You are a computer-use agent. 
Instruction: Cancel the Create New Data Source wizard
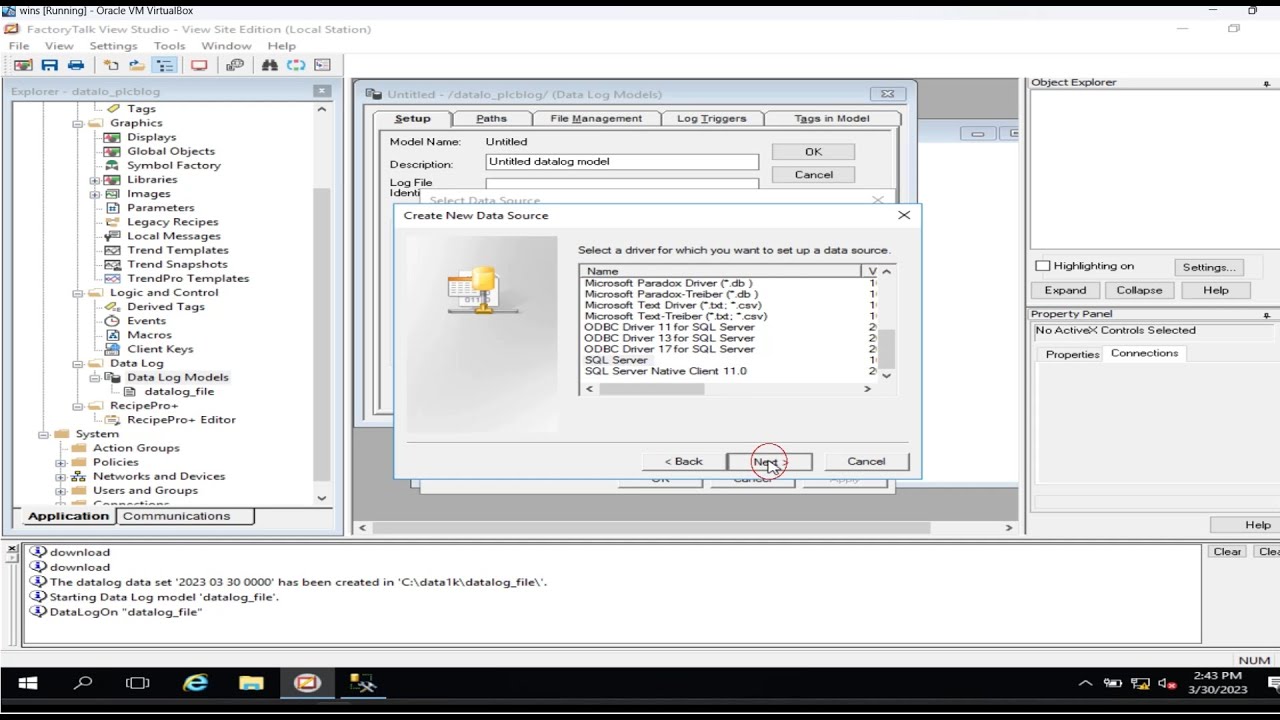[866, 462]
